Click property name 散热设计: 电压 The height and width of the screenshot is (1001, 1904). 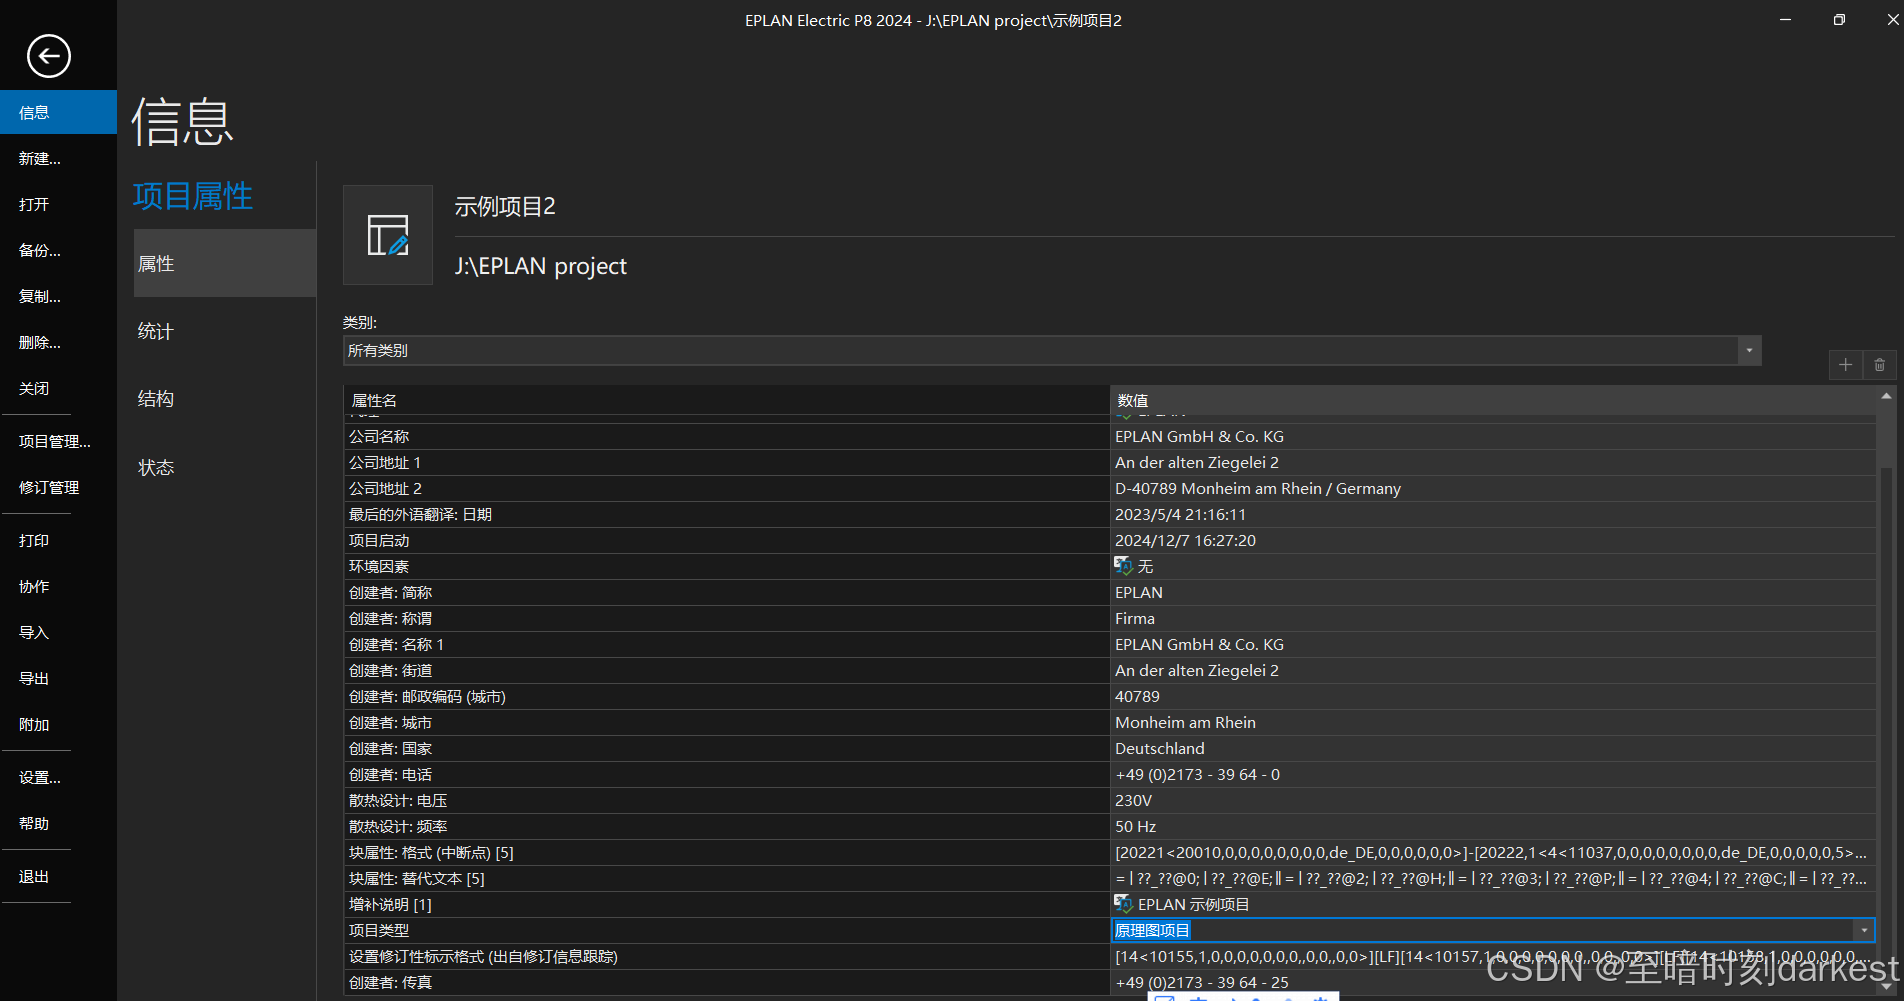tap(726, 800)
